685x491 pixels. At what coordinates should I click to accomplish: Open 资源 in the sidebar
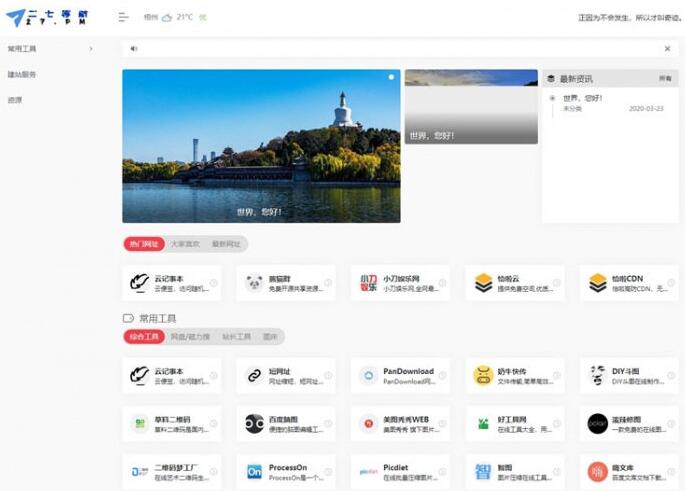pyautogui.click(x=15, y=100)
